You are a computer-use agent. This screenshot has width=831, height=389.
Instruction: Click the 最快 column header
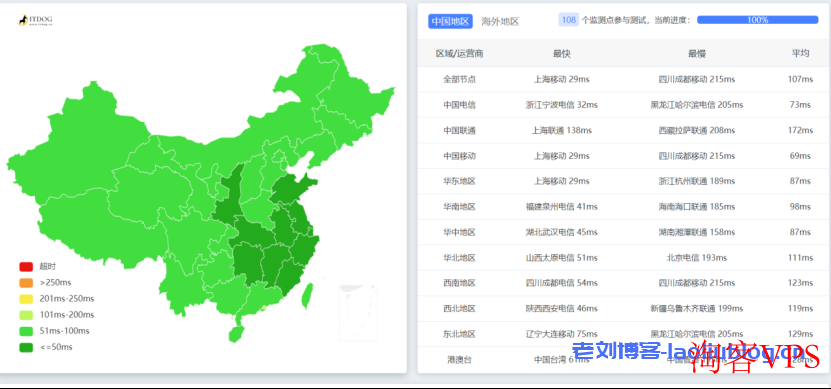point(562,54)
